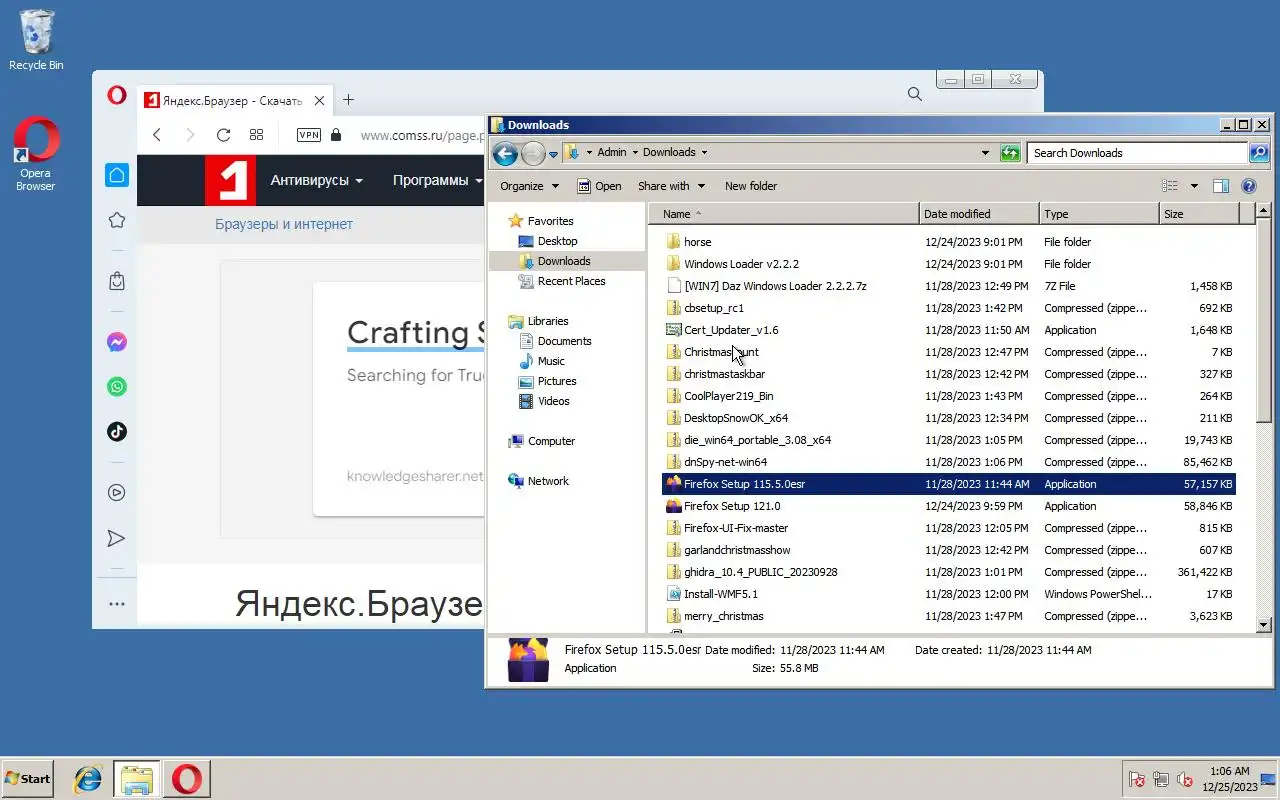Reload the page in Opera
This screenshot has height=800, width=1280.
click(x=223, y=135)
